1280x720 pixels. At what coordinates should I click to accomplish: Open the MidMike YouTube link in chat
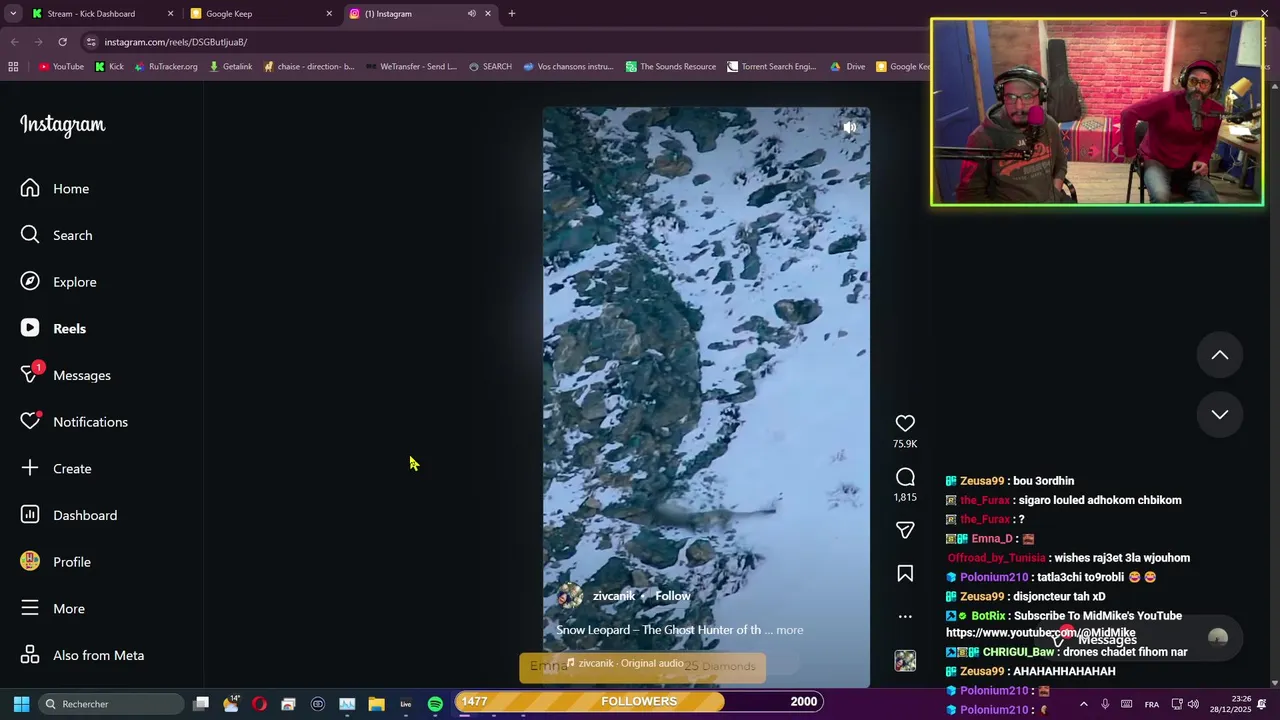point(1041,633)
